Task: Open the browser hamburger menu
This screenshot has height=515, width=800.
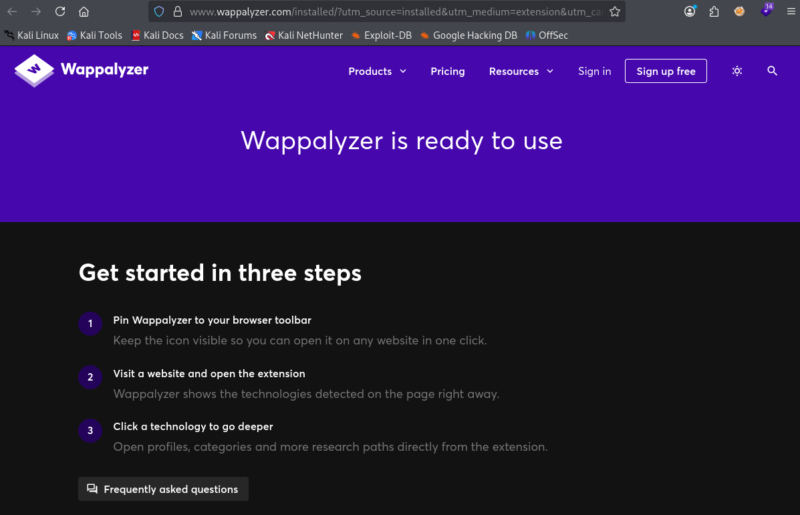Action: (791, 11)
